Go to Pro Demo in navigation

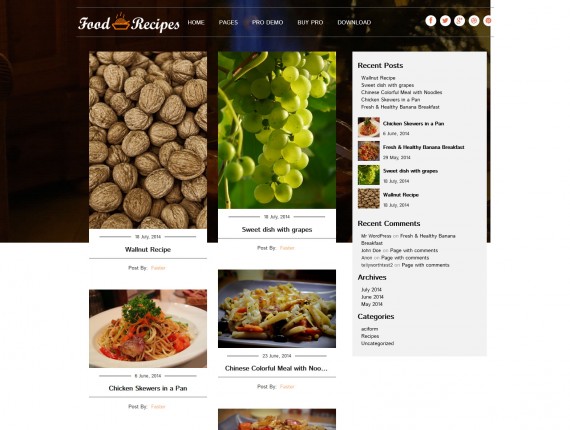click(x=268, y=23)
